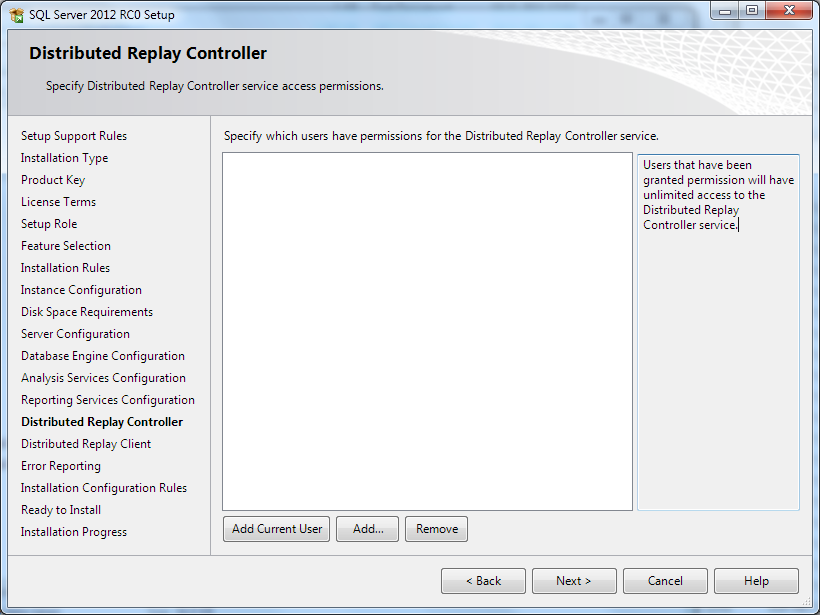Screen dimensions: 820x615
Task: Select Ready to Install step
Action: tap(61, 509)
